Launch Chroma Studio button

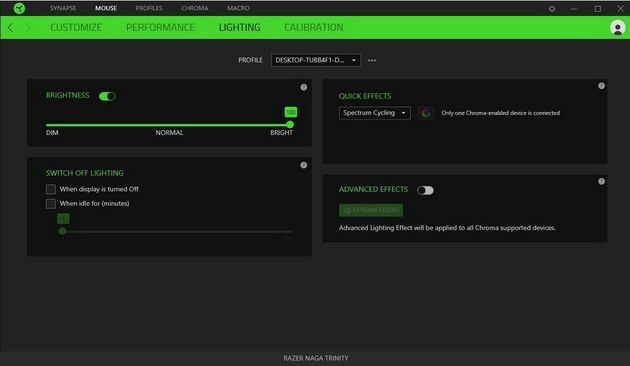[371, 210]
